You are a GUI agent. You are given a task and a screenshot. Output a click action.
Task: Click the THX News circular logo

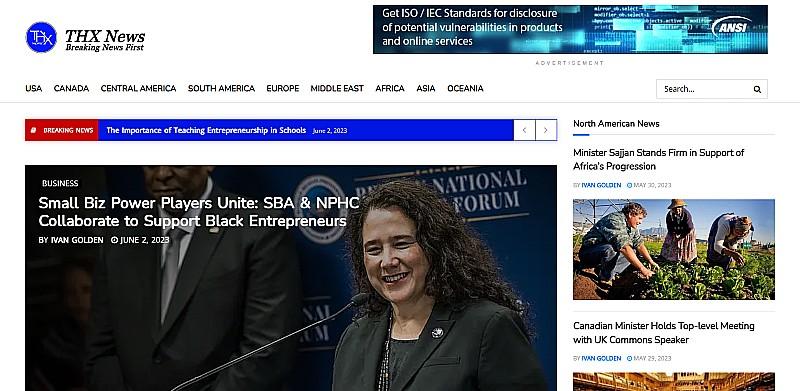coord(41,37)
